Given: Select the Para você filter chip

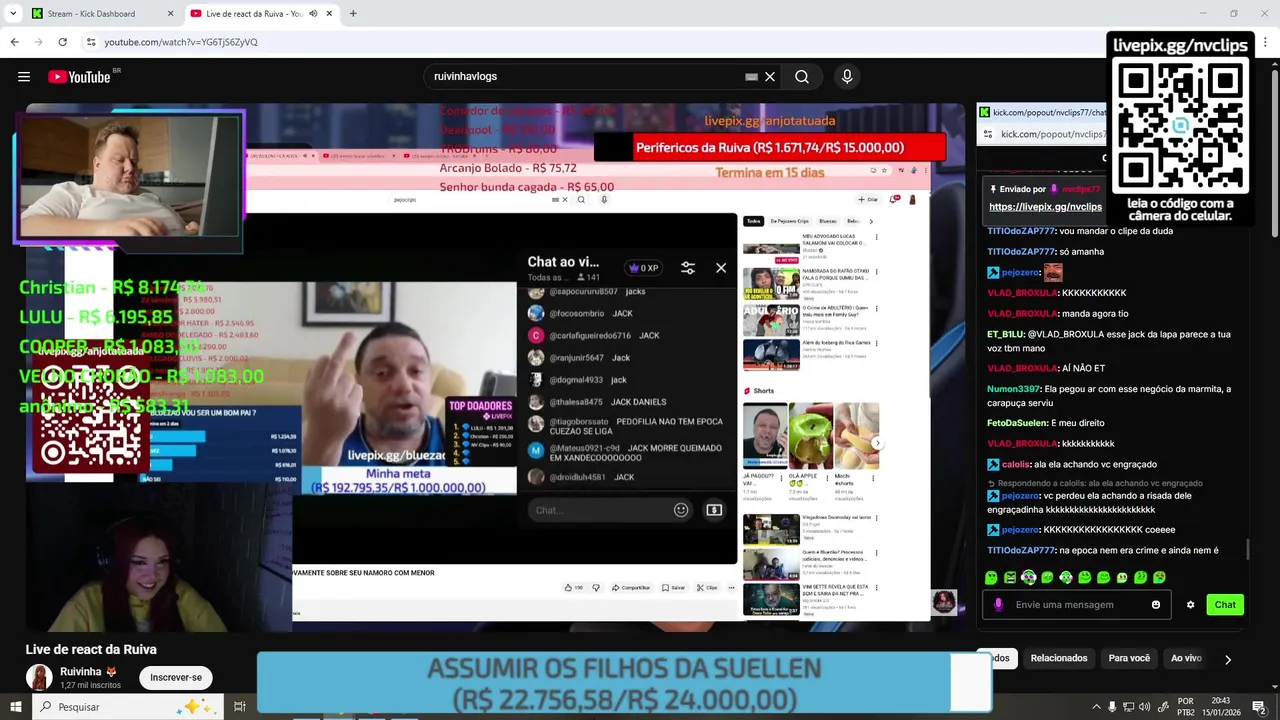Looking at the screenshot, I should point(1129,658).
